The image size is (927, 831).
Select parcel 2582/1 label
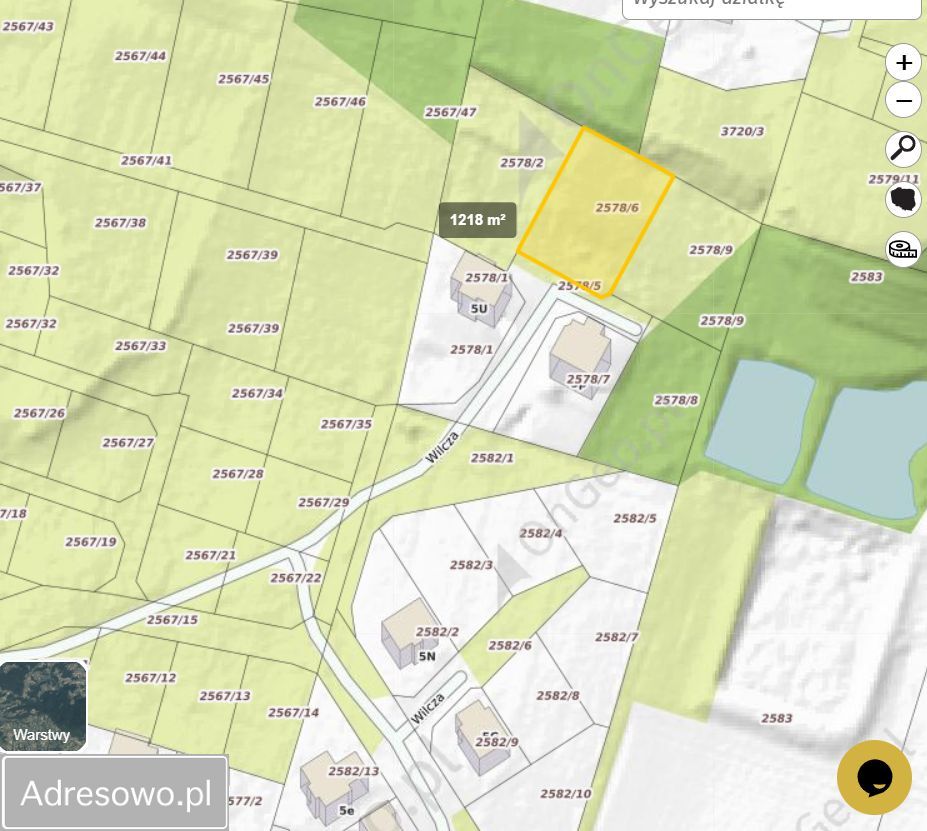pos(492,458)
